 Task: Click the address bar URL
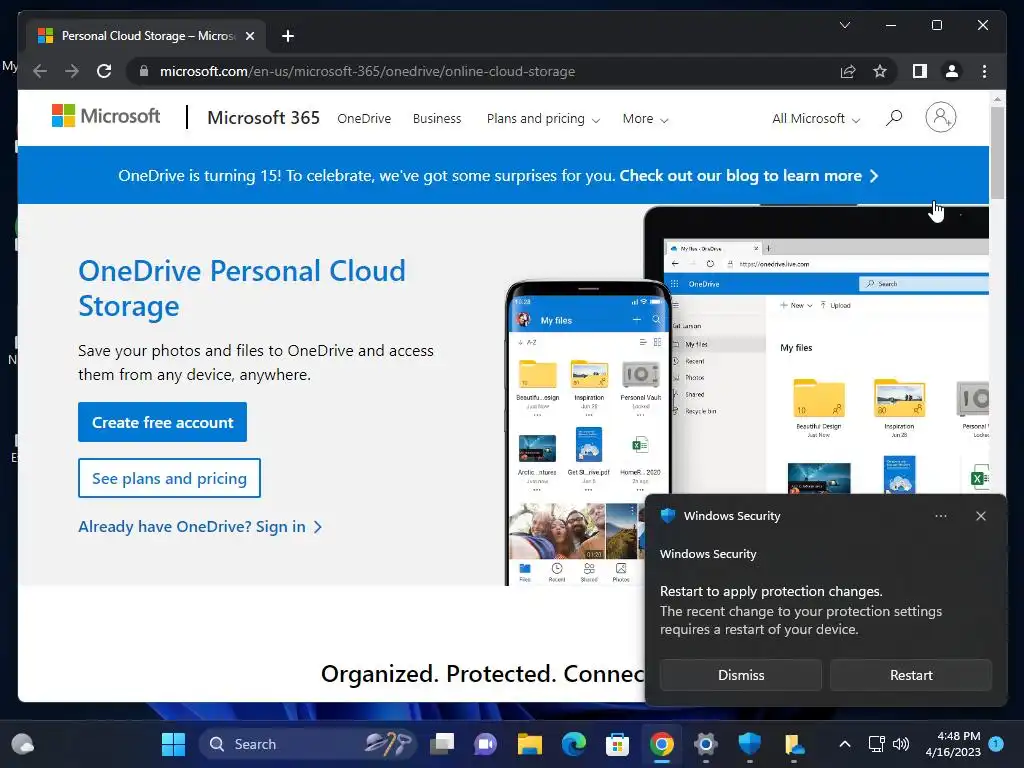pos(367,71)
